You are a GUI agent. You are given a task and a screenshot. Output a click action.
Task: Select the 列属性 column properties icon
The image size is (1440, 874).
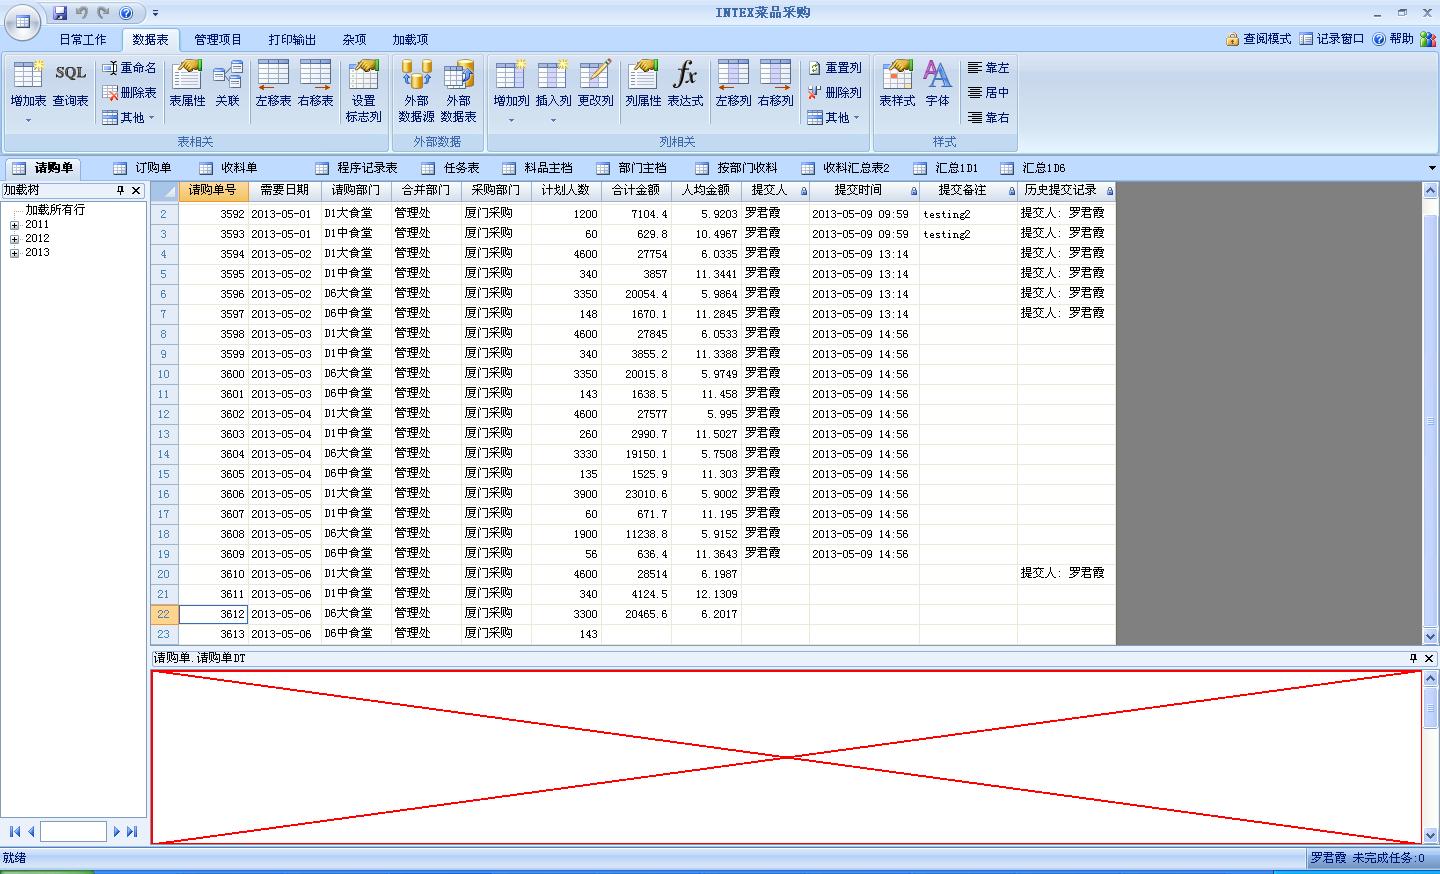tap(643, 85)
